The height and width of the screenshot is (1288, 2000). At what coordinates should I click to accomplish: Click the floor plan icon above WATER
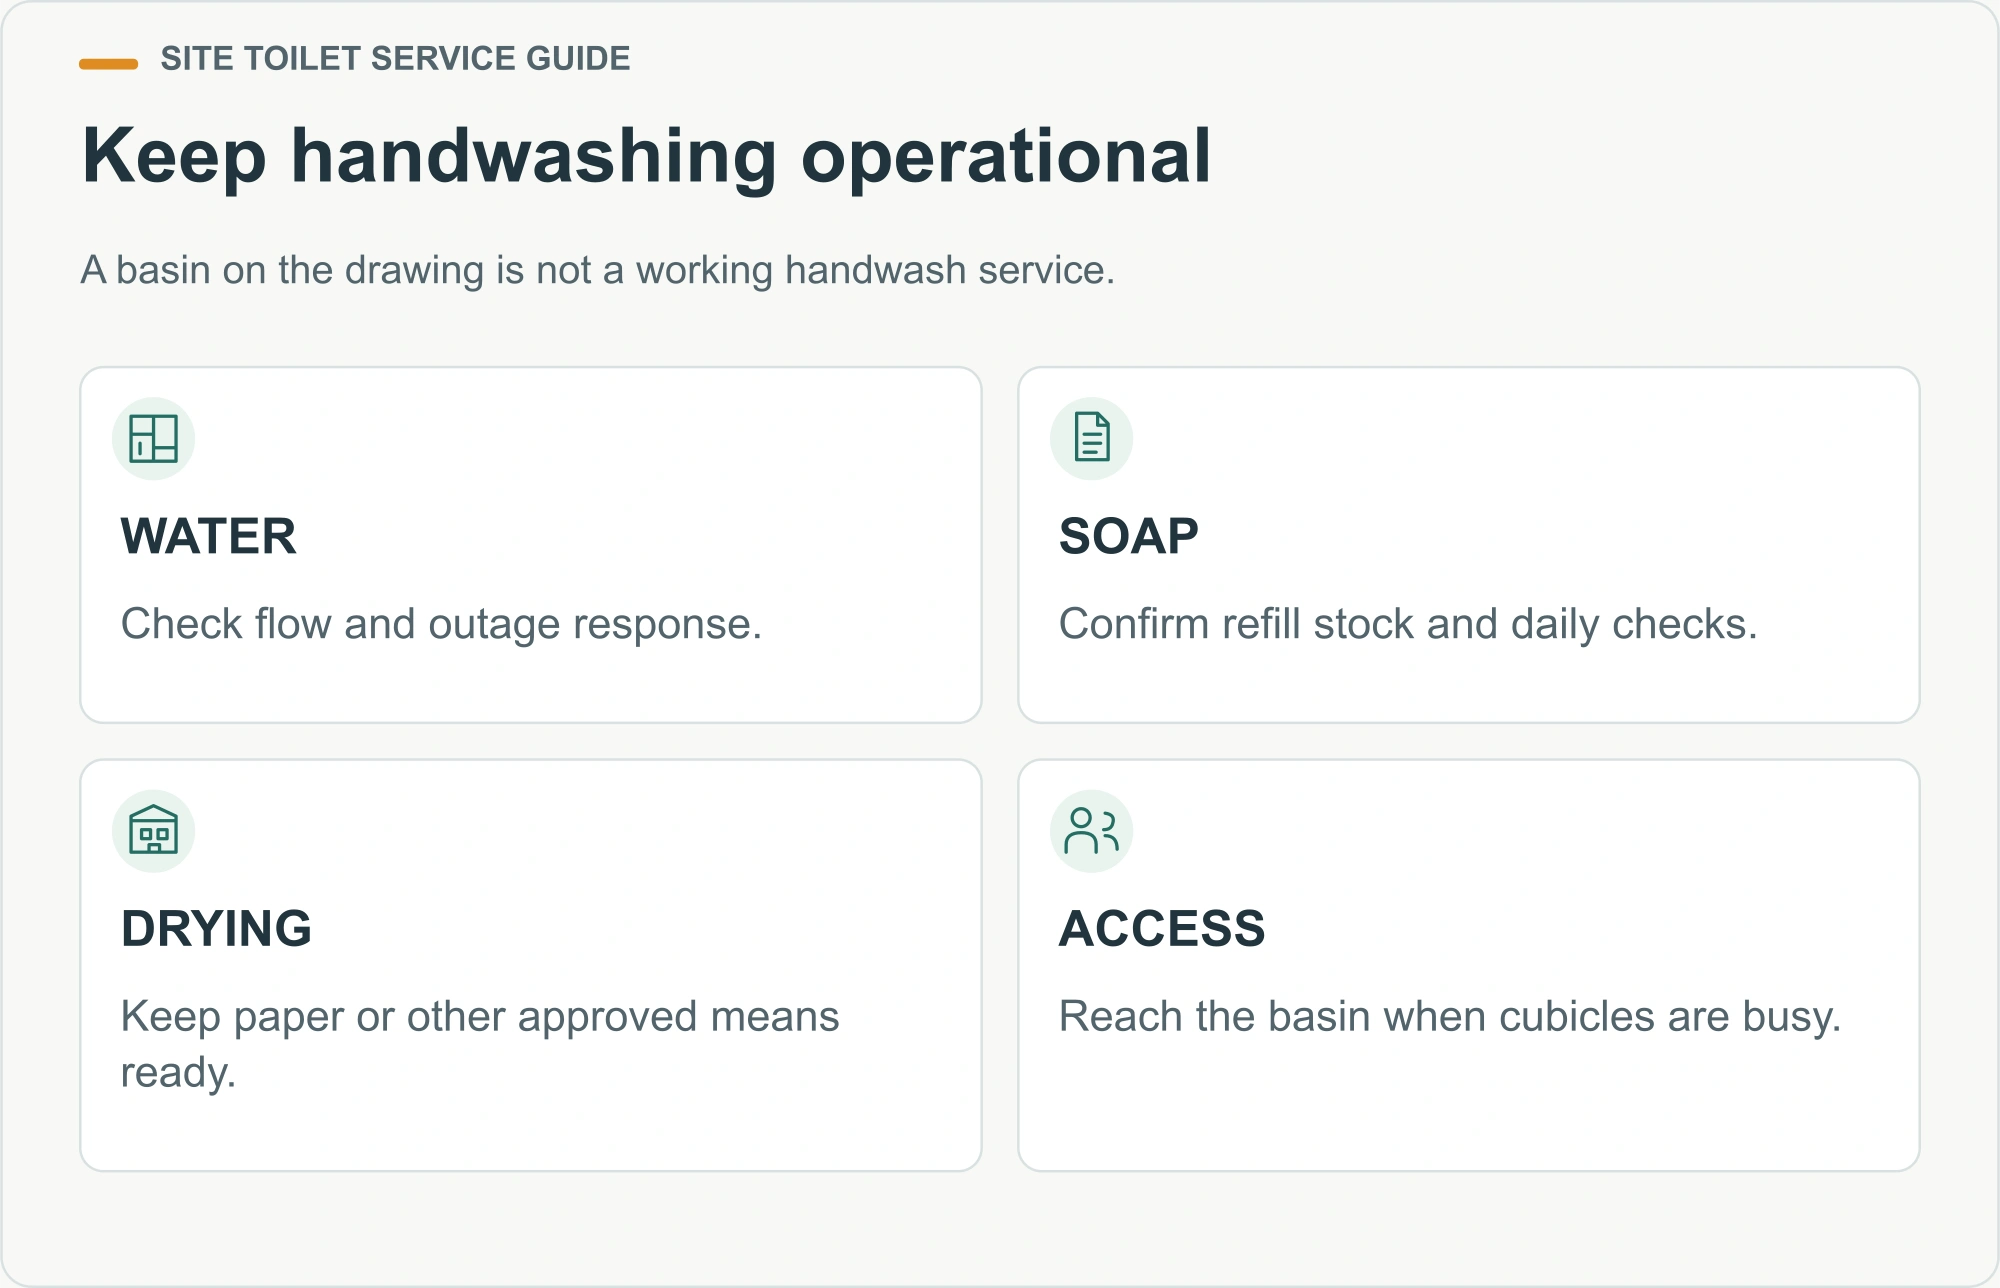tap(153, 439)
